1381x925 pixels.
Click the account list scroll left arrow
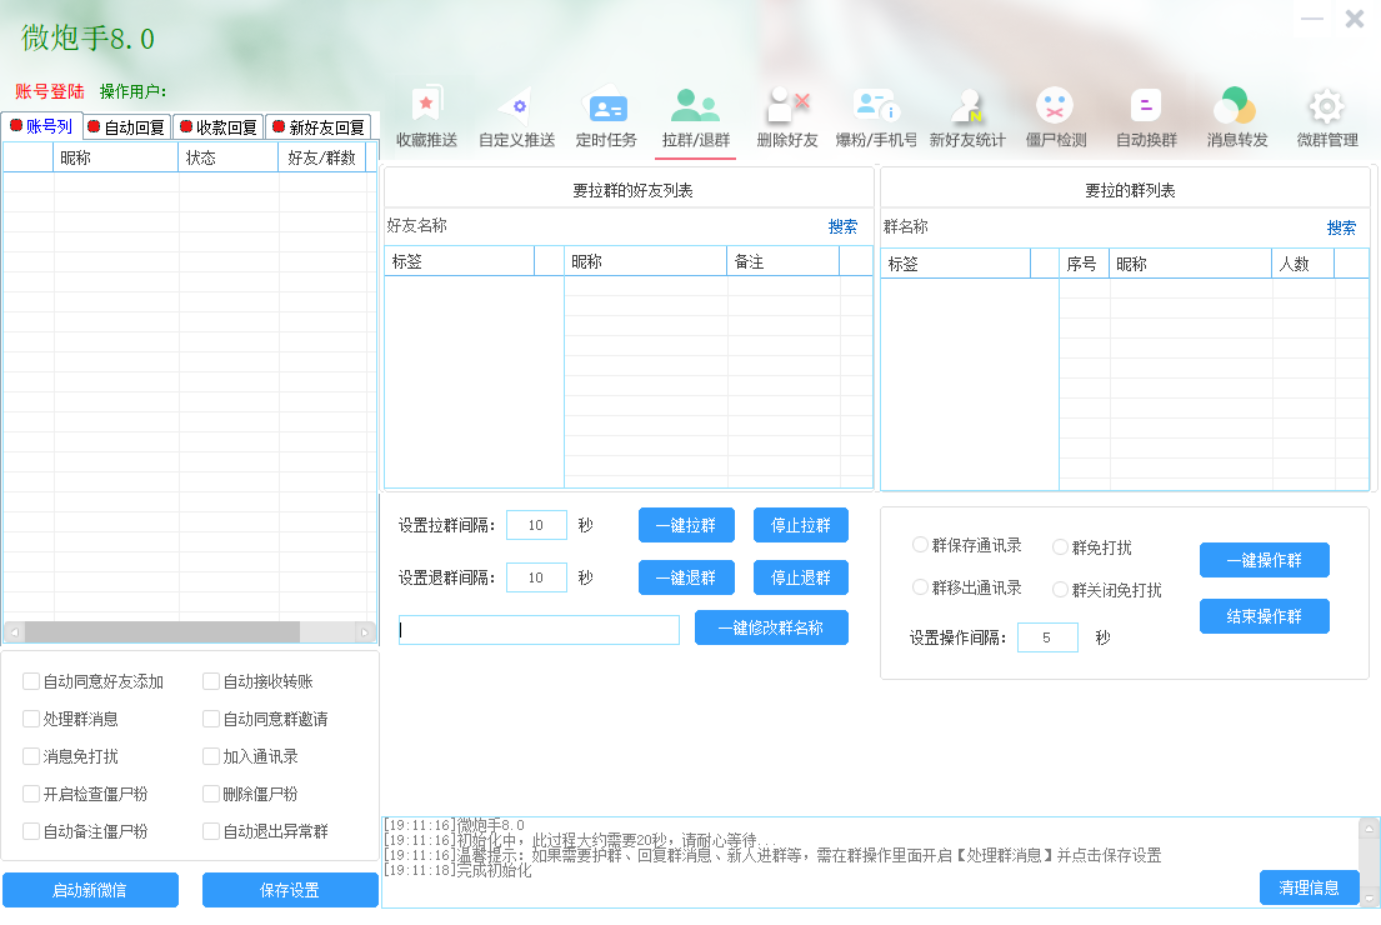tap(14, 632)
